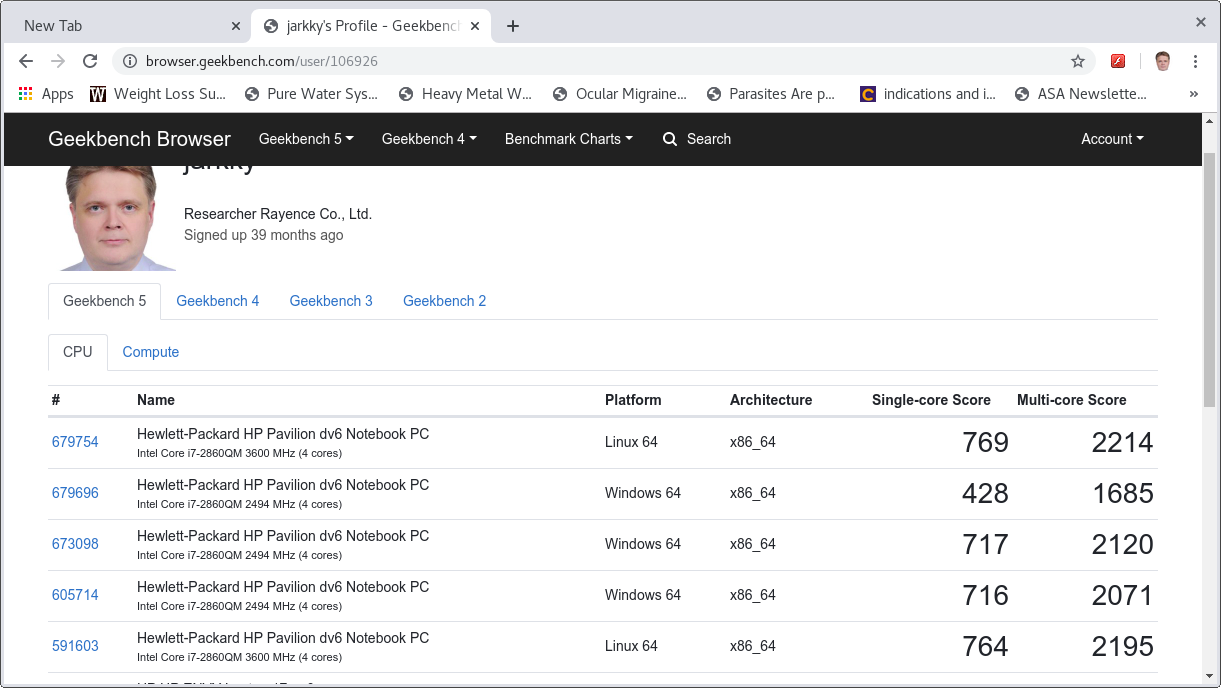The image size is (1221, 688).
Task: Close the New Tab tab
Action: pyautogui.click(x=236, y=26)
